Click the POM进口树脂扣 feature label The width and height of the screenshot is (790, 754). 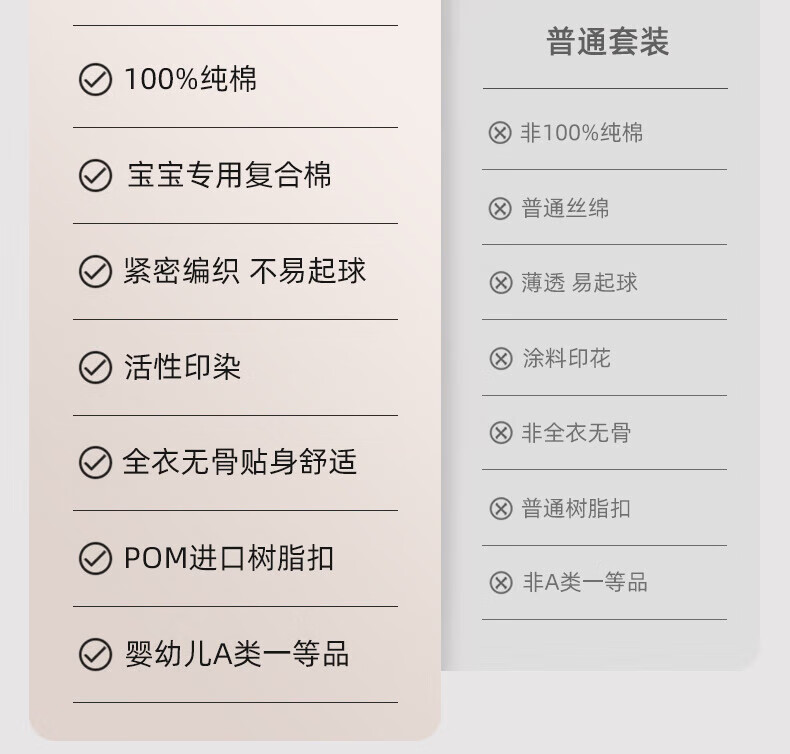coord(228,559)
